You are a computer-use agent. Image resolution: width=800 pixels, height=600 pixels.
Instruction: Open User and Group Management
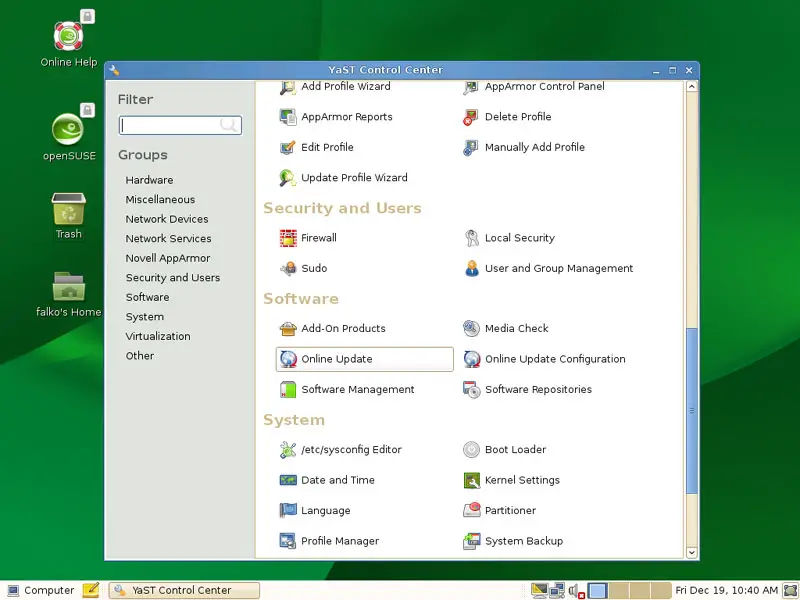click(548, 268)
